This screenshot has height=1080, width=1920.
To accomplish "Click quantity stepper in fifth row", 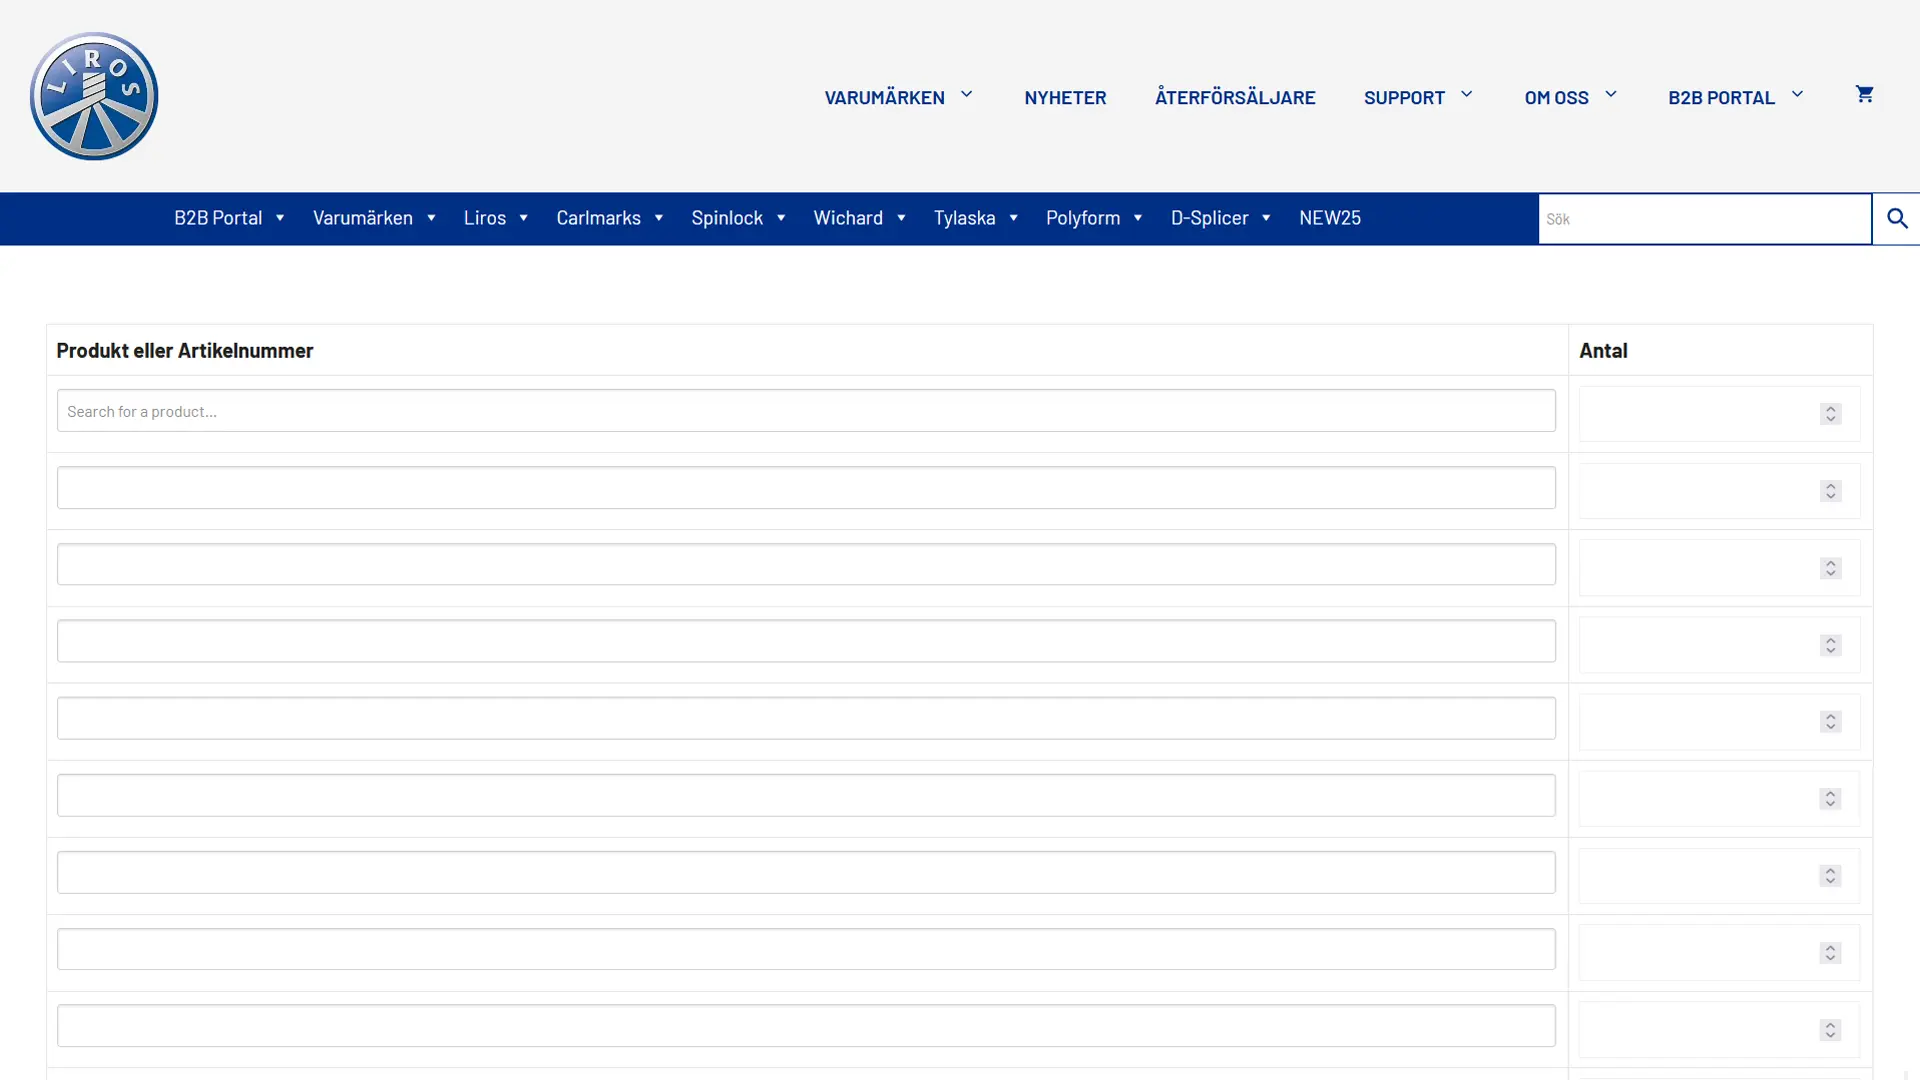I will [x=1830, y=722].
